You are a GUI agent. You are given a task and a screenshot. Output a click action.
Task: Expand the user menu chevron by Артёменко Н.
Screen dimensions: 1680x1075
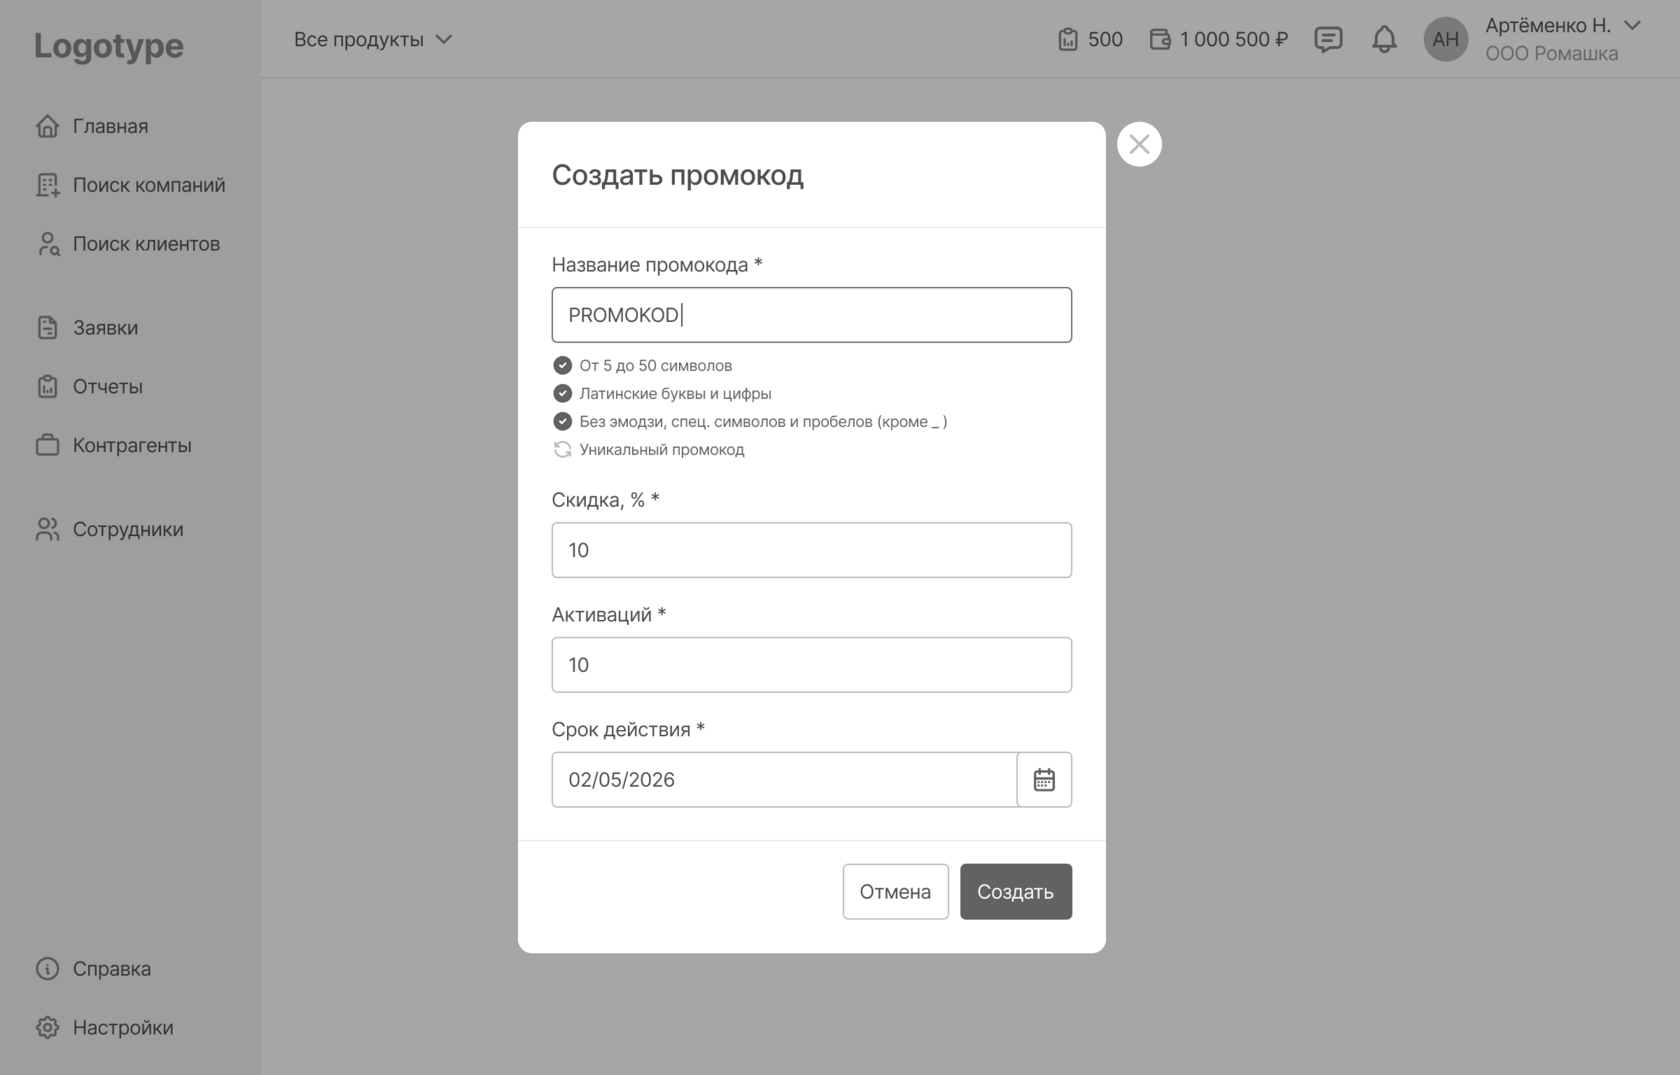[x=1632, y=25]
